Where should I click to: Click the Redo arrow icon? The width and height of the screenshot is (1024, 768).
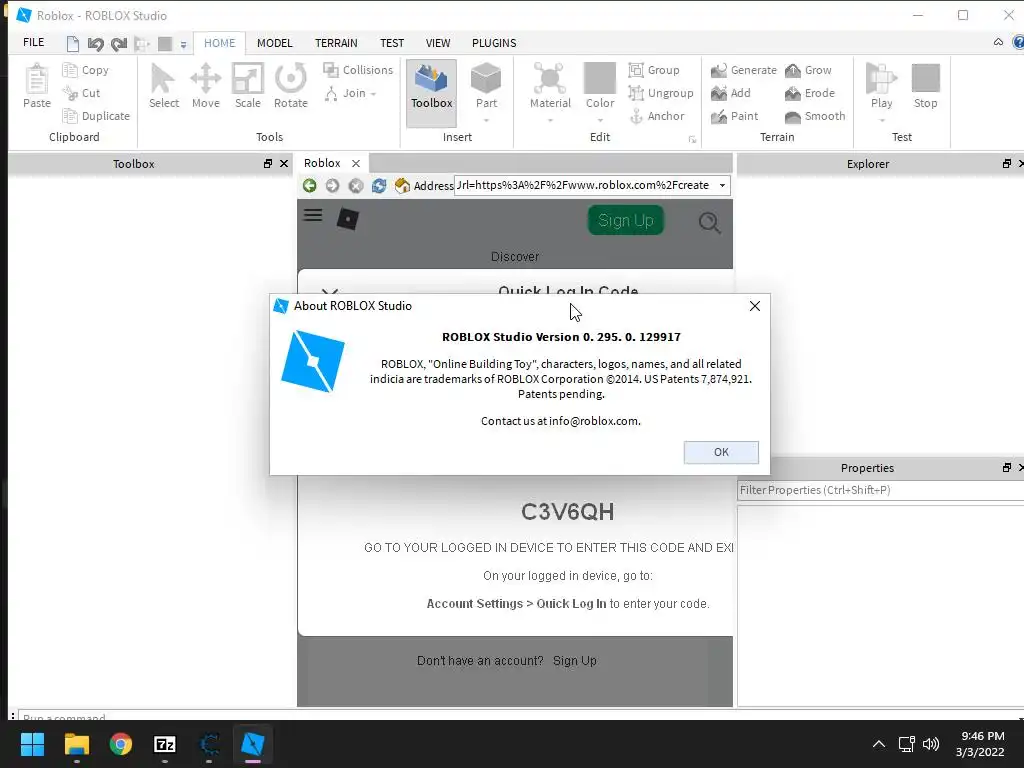[x=119, y=44]
